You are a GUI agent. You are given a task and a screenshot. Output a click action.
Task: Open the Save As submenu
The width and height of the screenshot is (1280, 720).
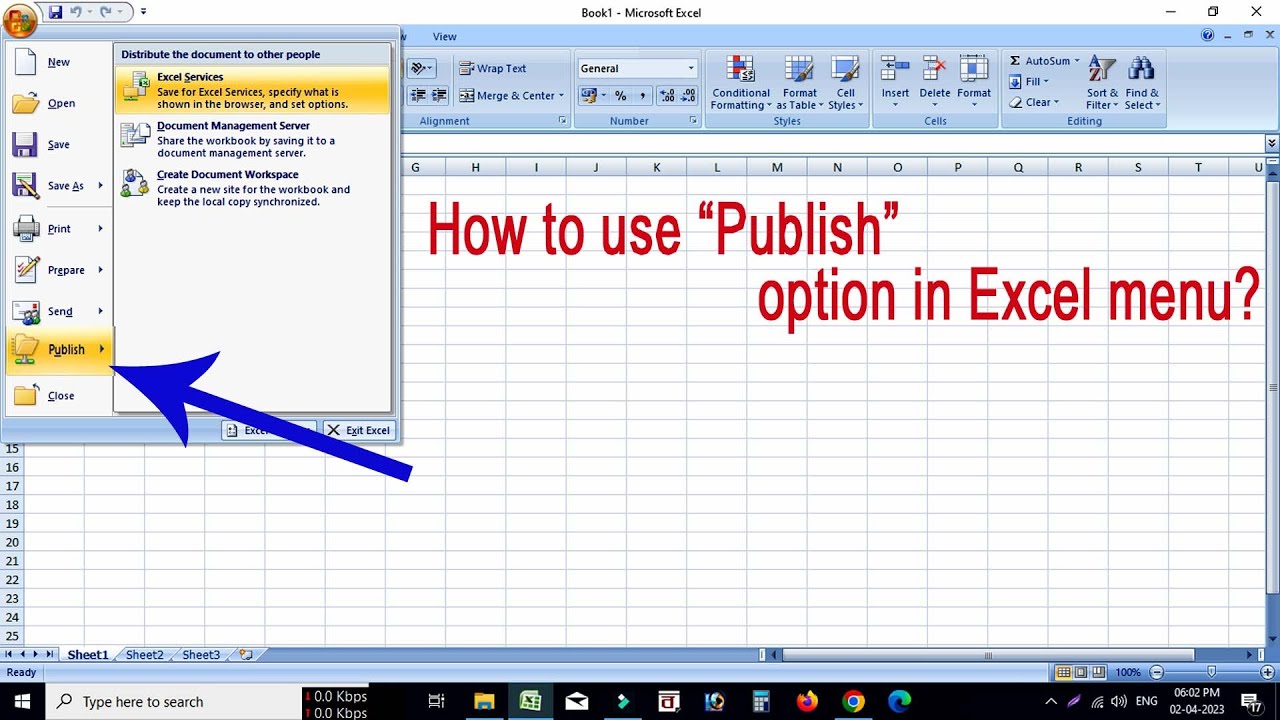click(57, 186)
